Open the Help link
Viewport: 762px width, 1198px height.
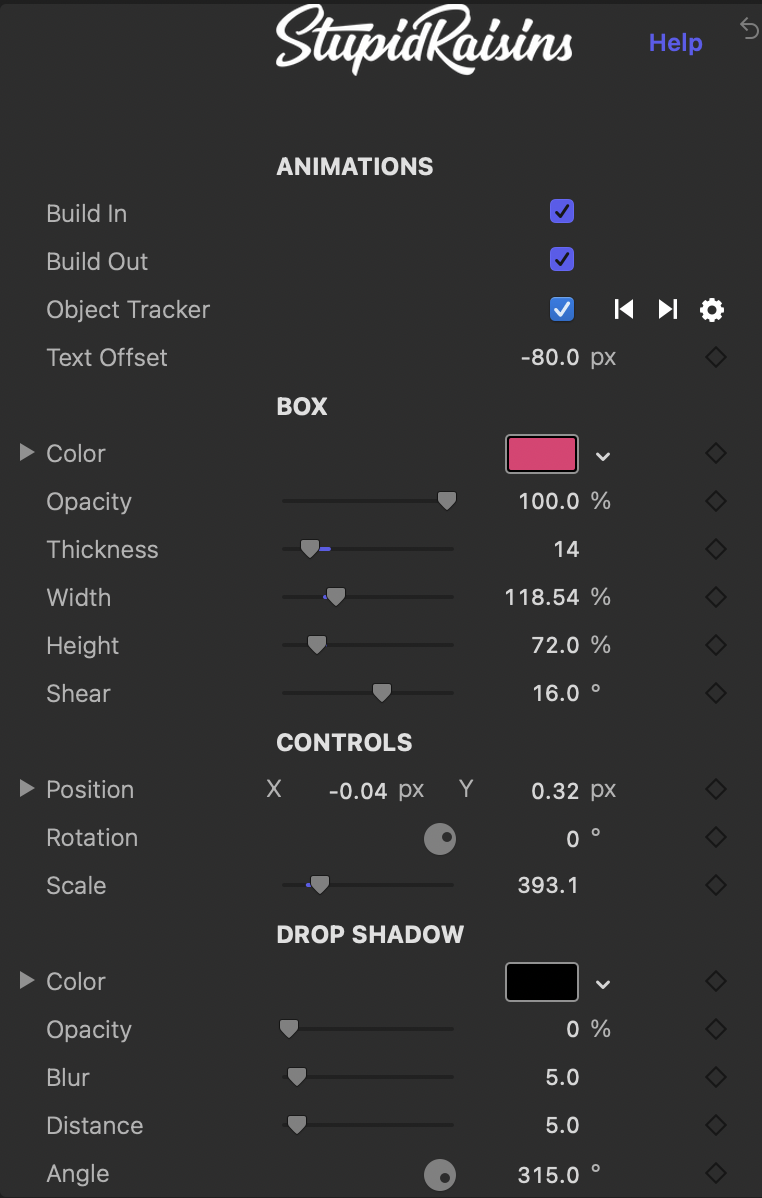pyautogui.click(x=676, y=43)
